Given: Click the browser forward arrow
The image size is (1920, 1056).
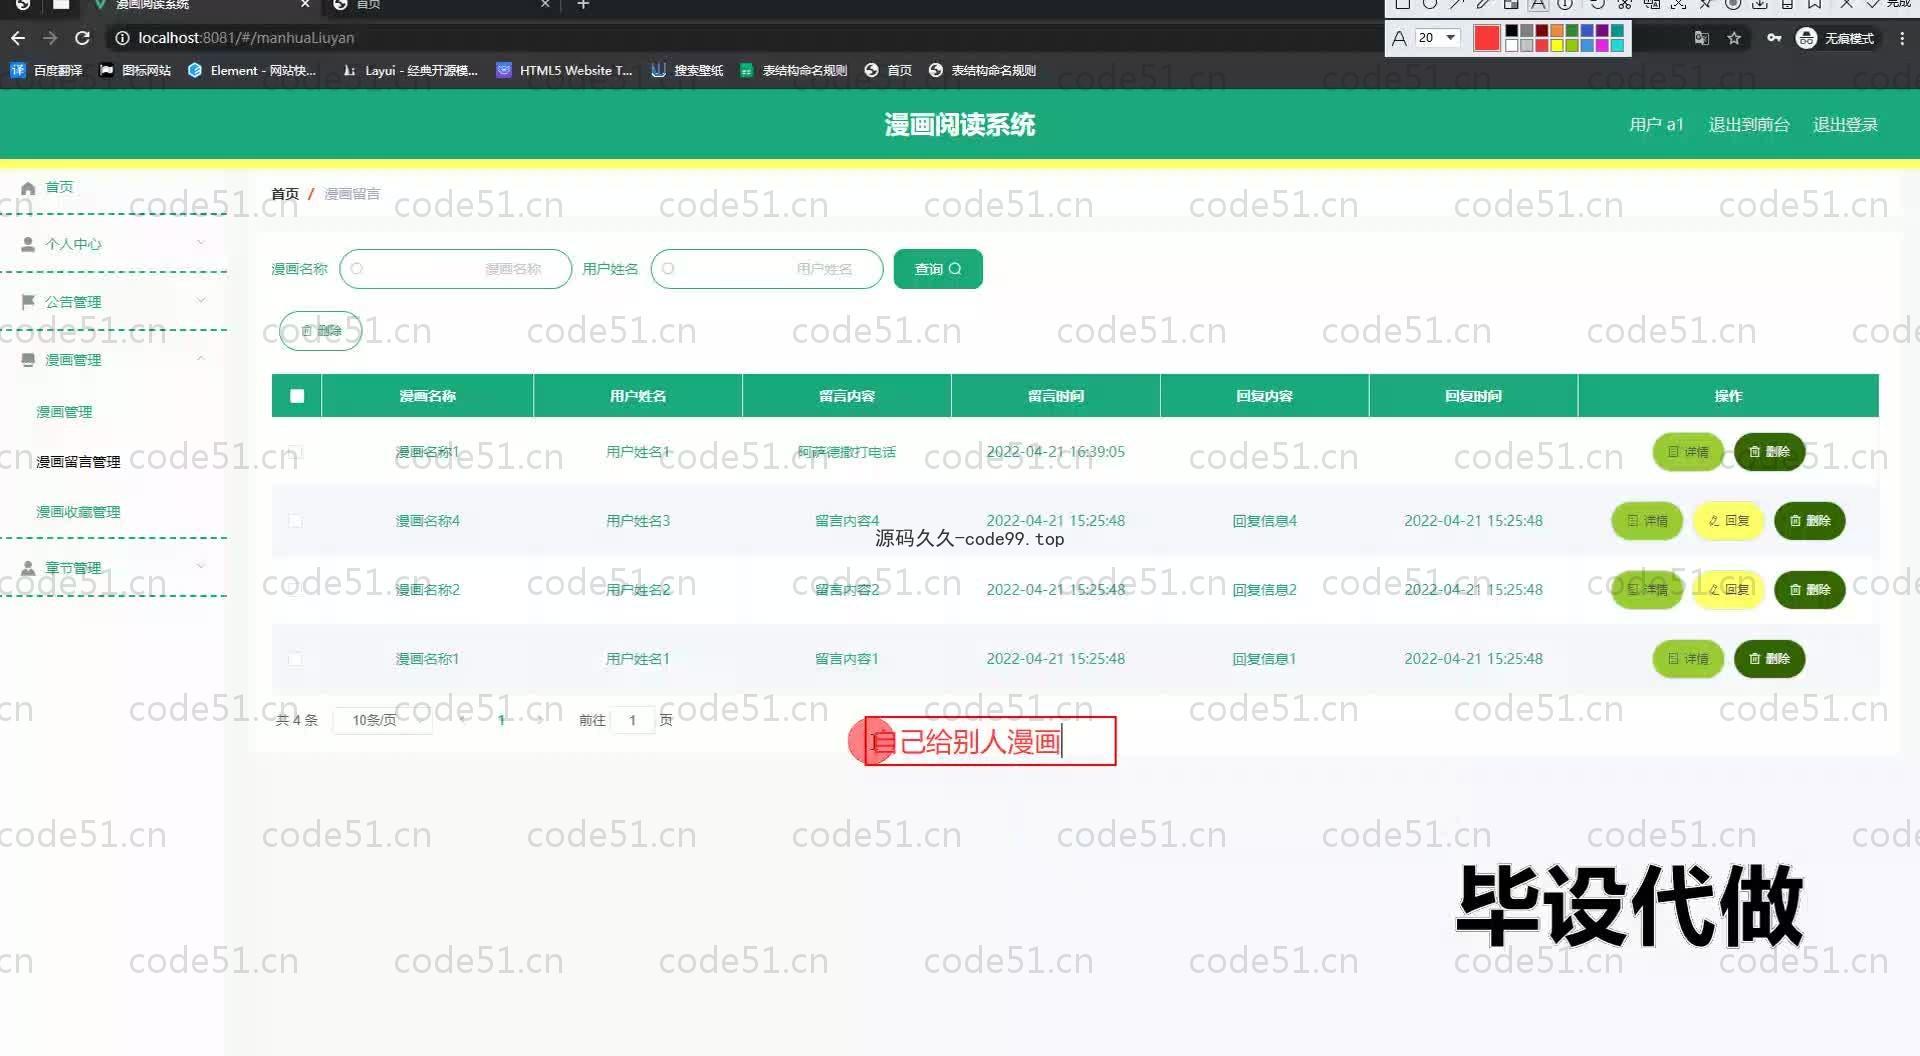Looking at the screenshot, I should tap(50, 38).
